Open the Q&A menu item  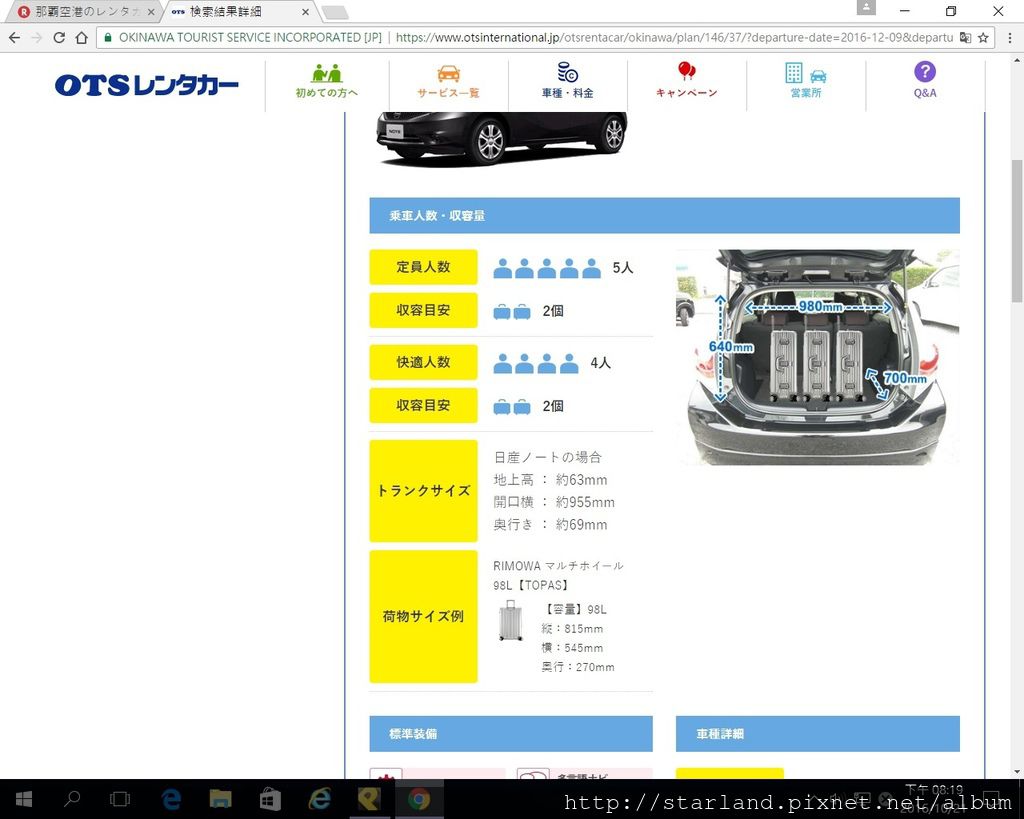(925, 80)
